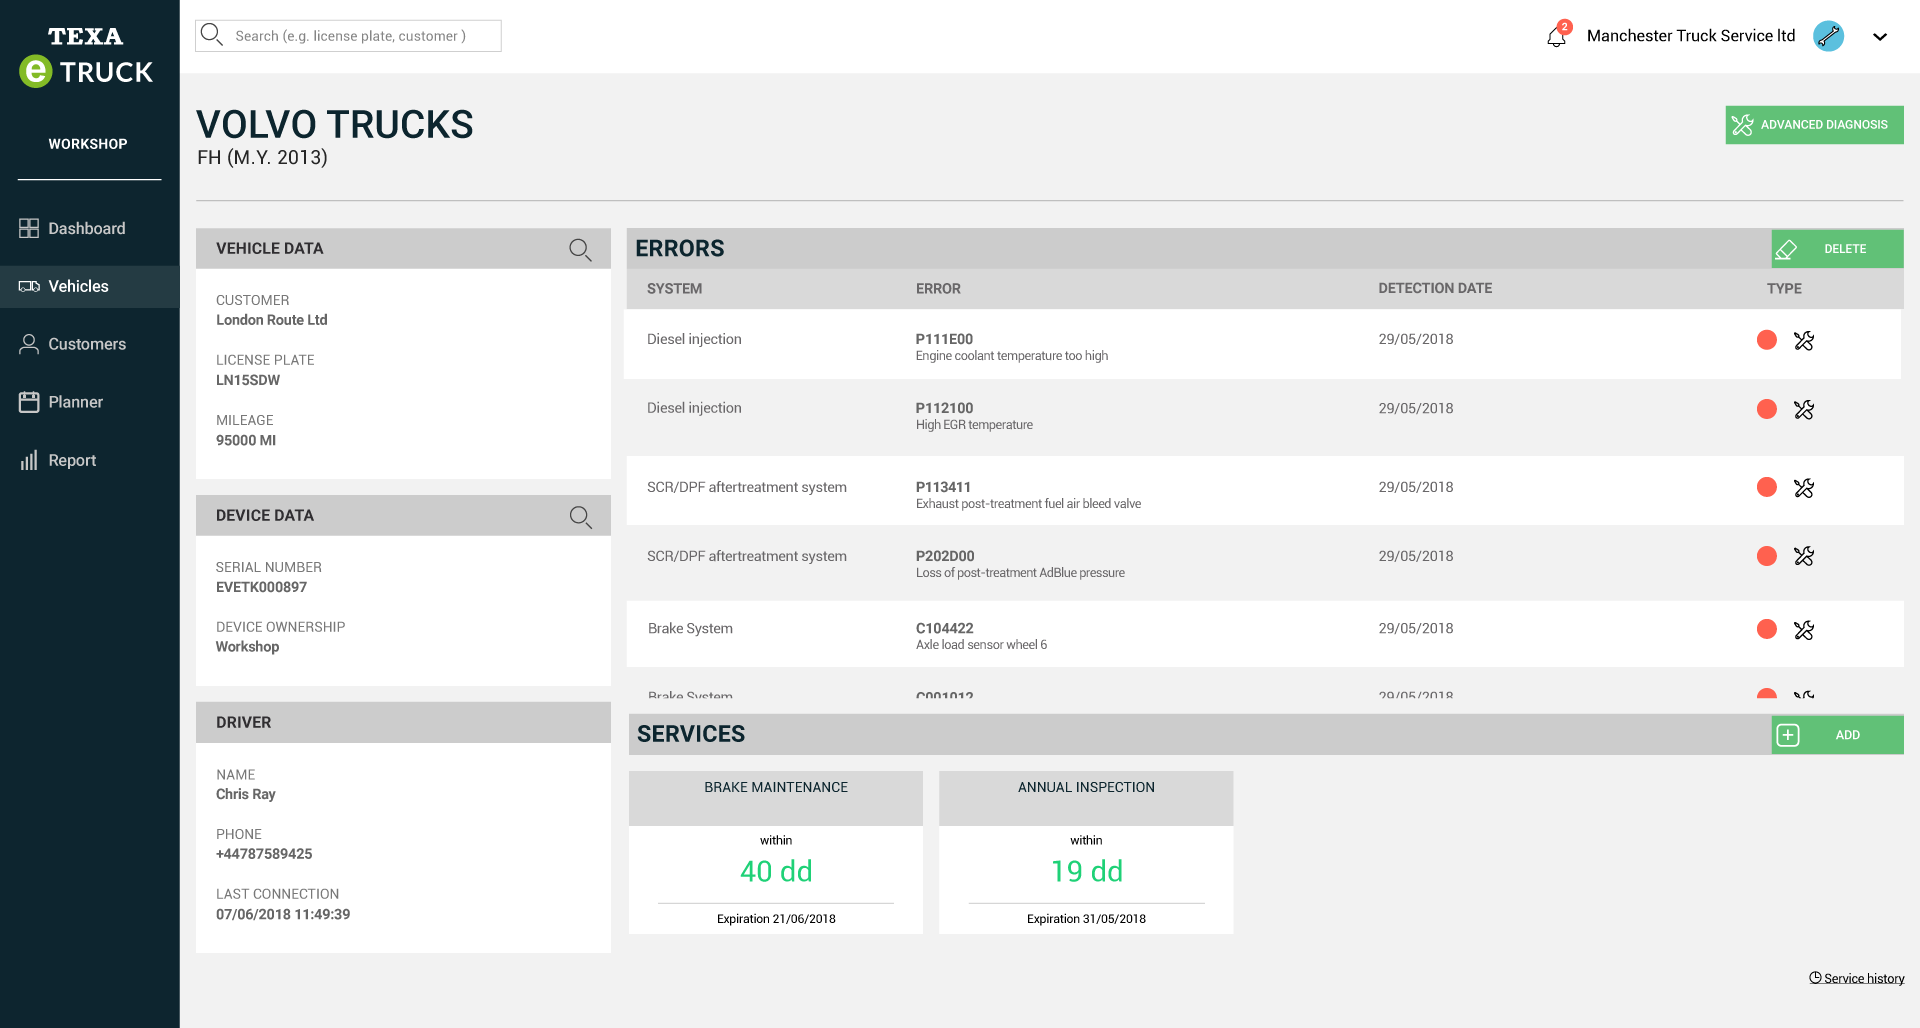Click serial number EVETK000897
The width and height of the screenshot is (1920, 1028).
(x=261, y=587)
